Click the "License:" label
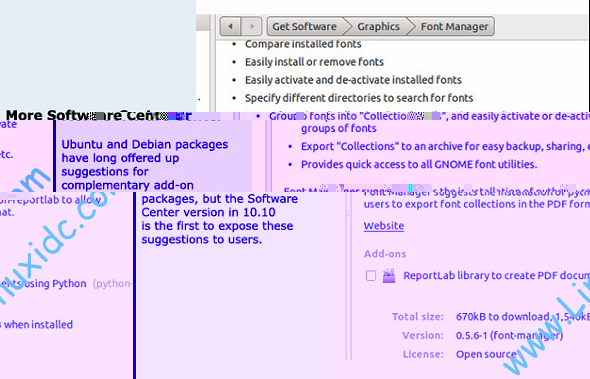Screen dimensions: 590x379 (x=423, y=354)
